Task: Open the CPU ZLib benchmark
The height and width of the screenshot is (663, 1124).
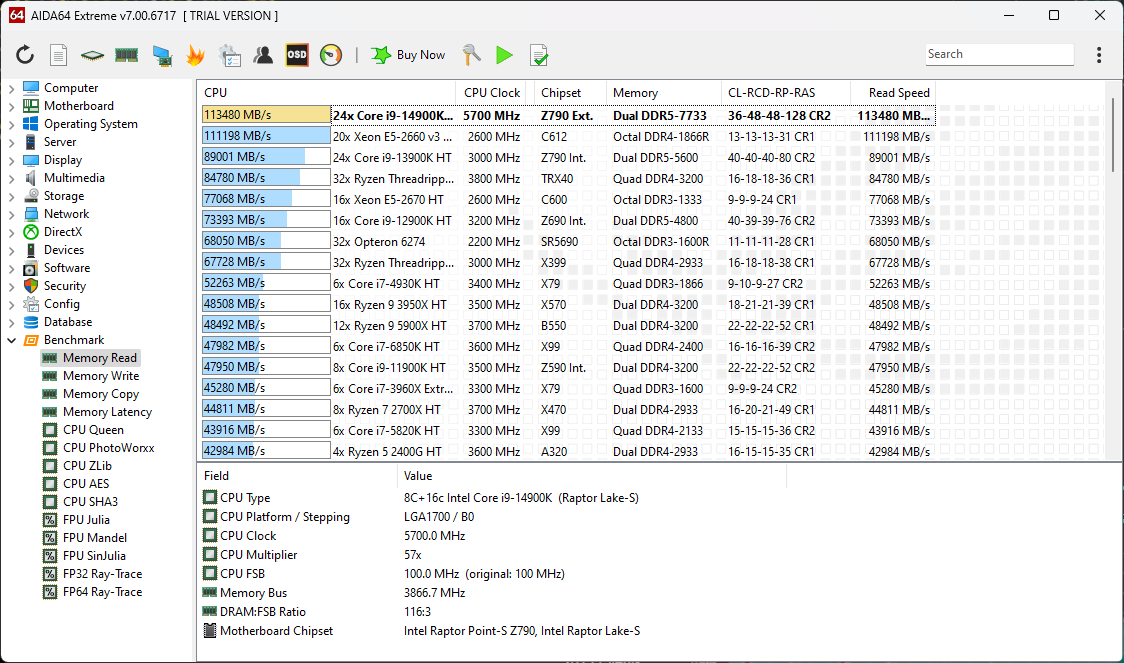Action: (x=87, y=465)
